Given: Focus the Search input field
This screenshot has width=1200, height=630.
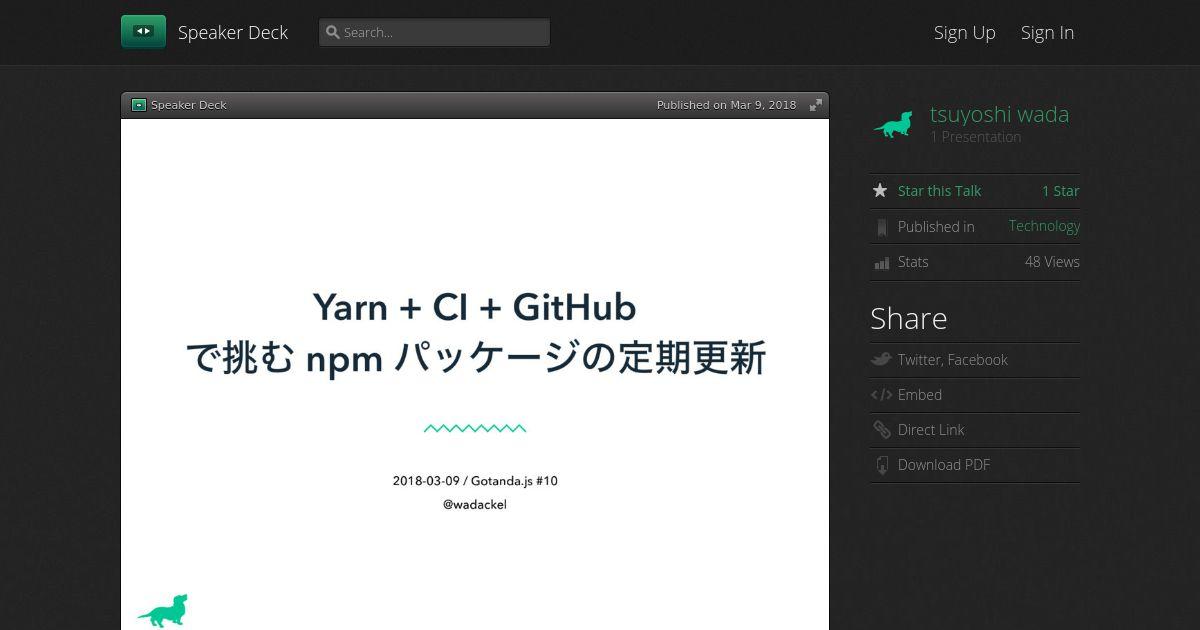Looking at the screenshot, I should pyautogui.click(x=434, y=32).
